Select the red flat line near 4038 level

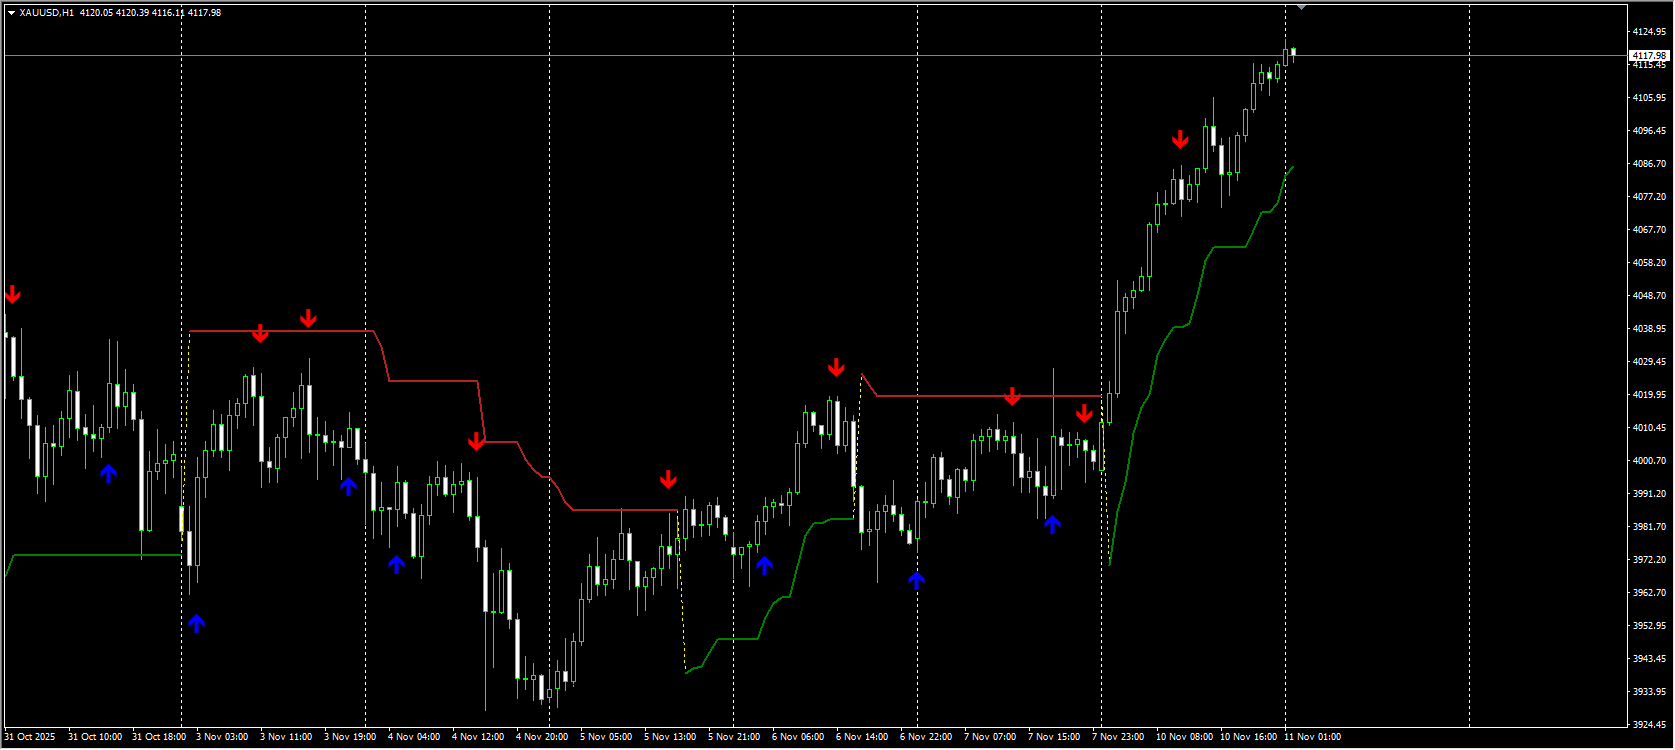pyautogui.click(x=280, y=331)
